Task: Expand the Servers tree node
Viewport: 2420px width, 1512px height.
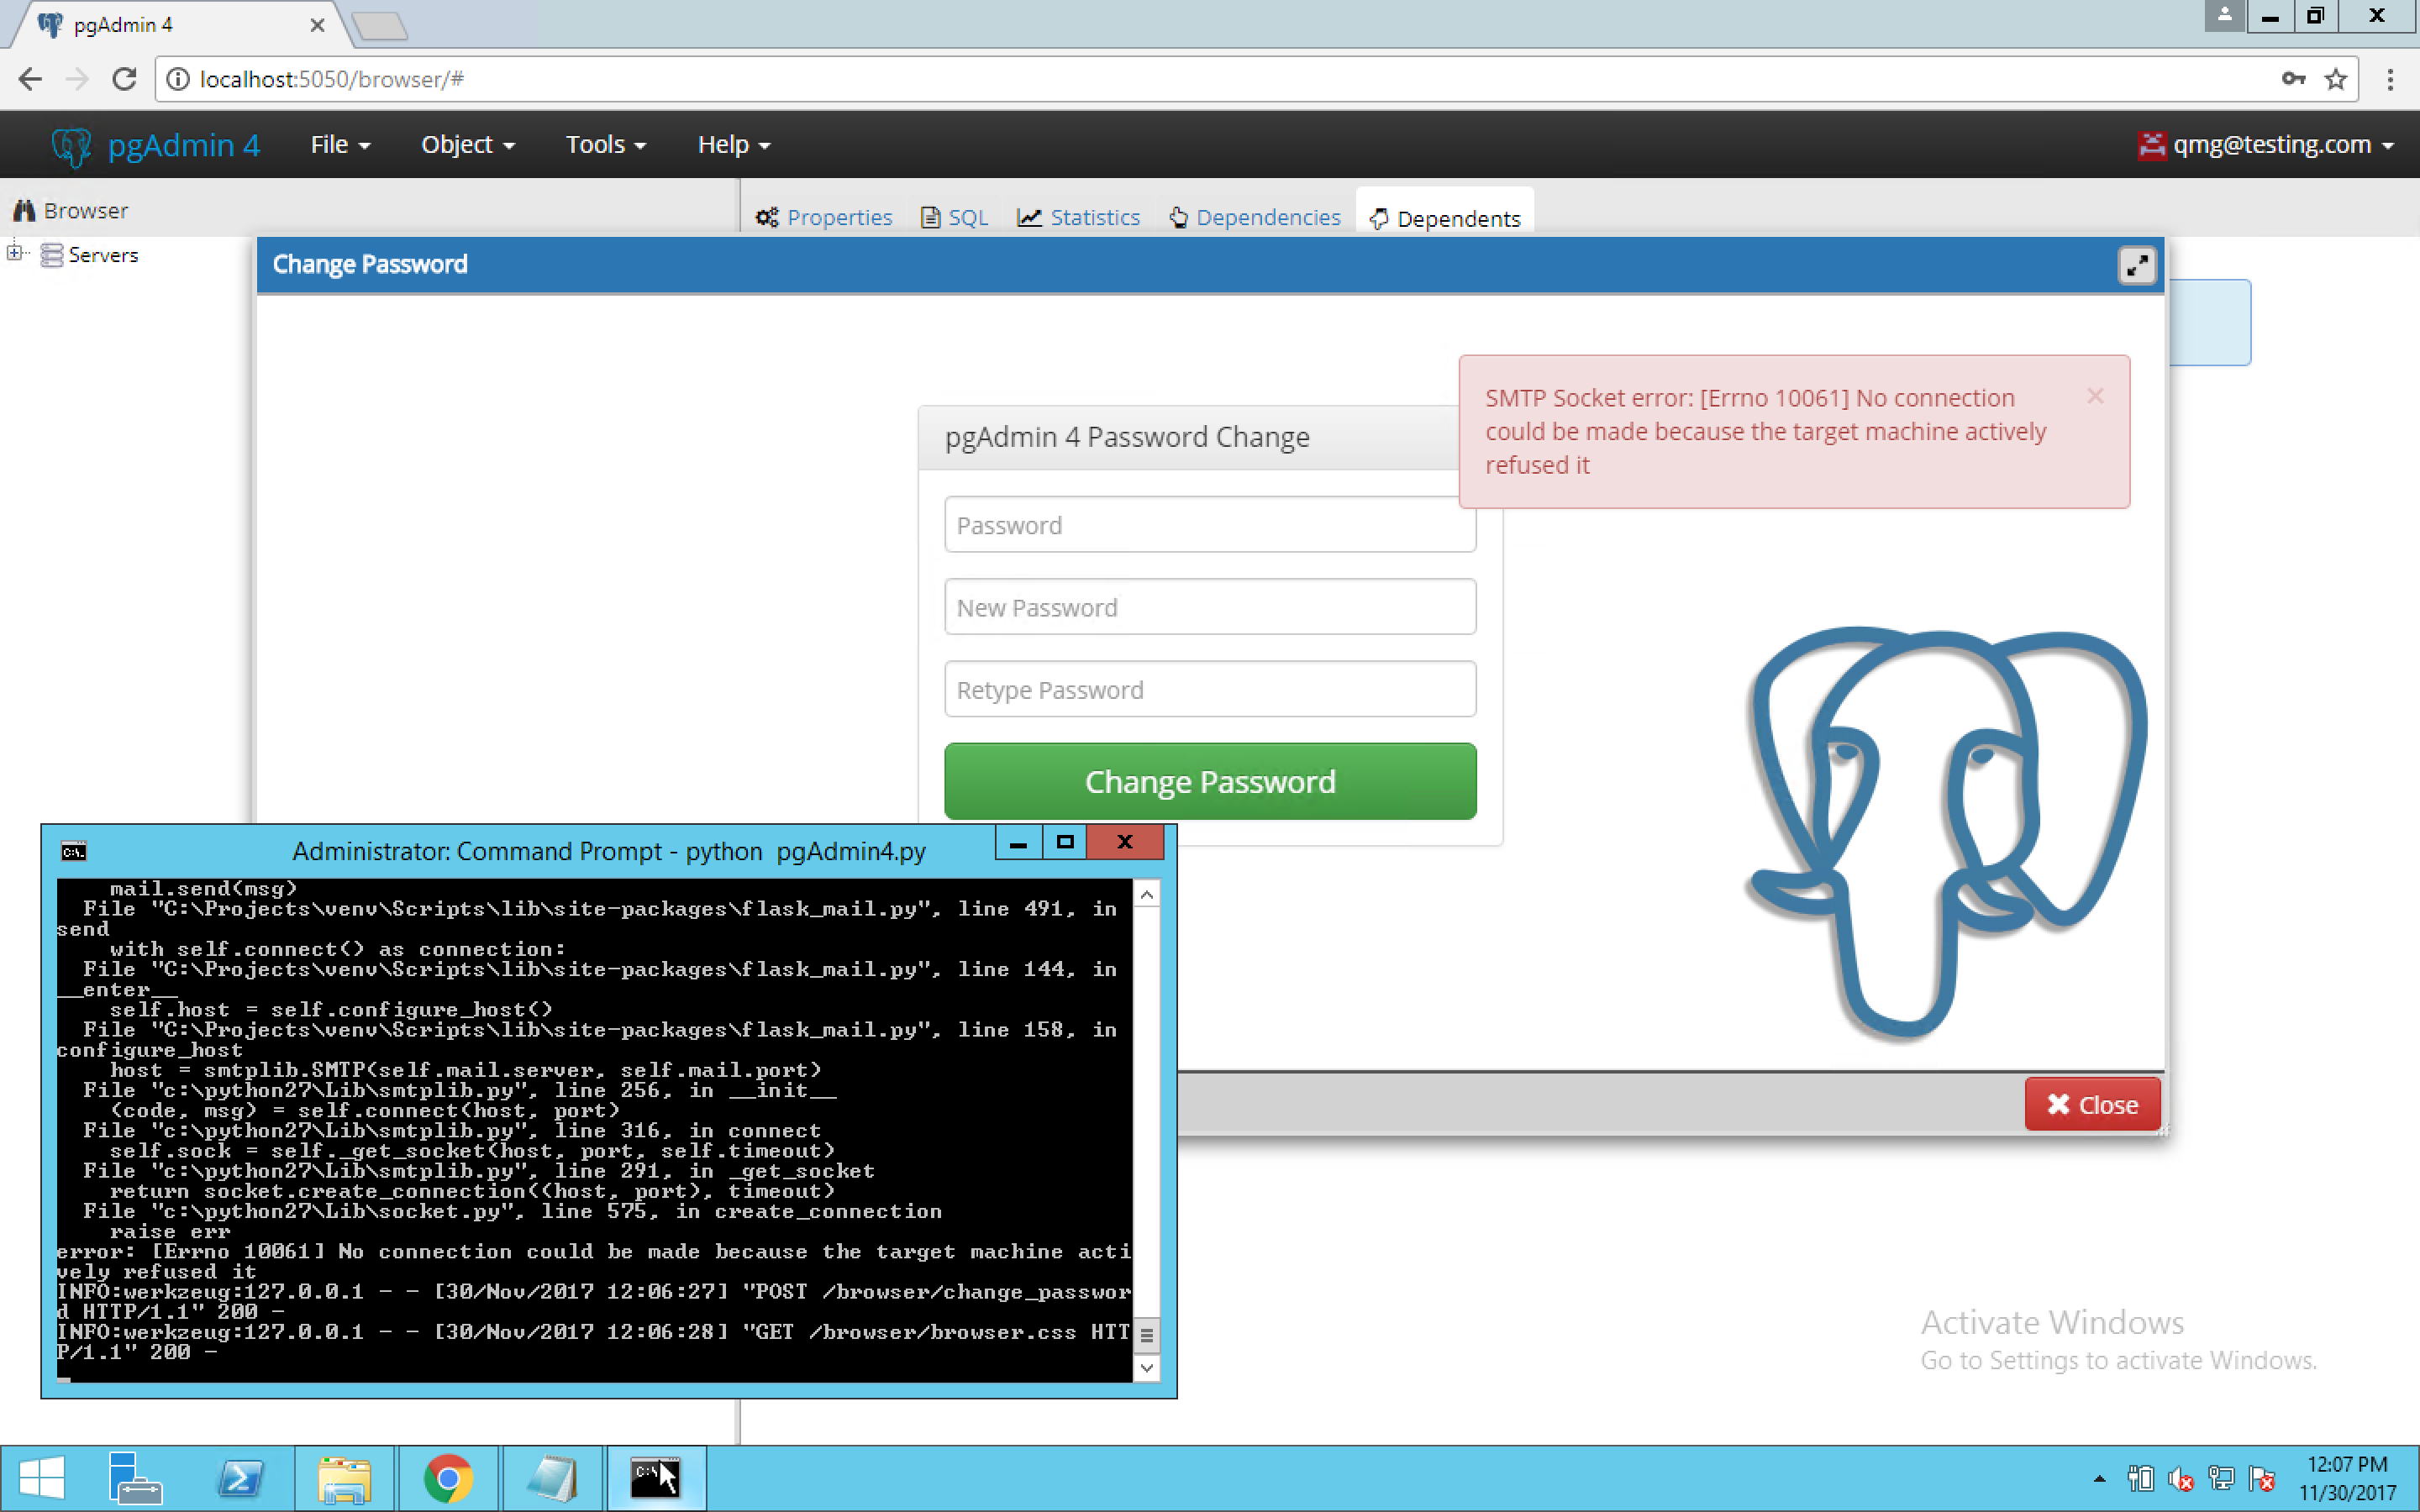Action: pos(14,253)
